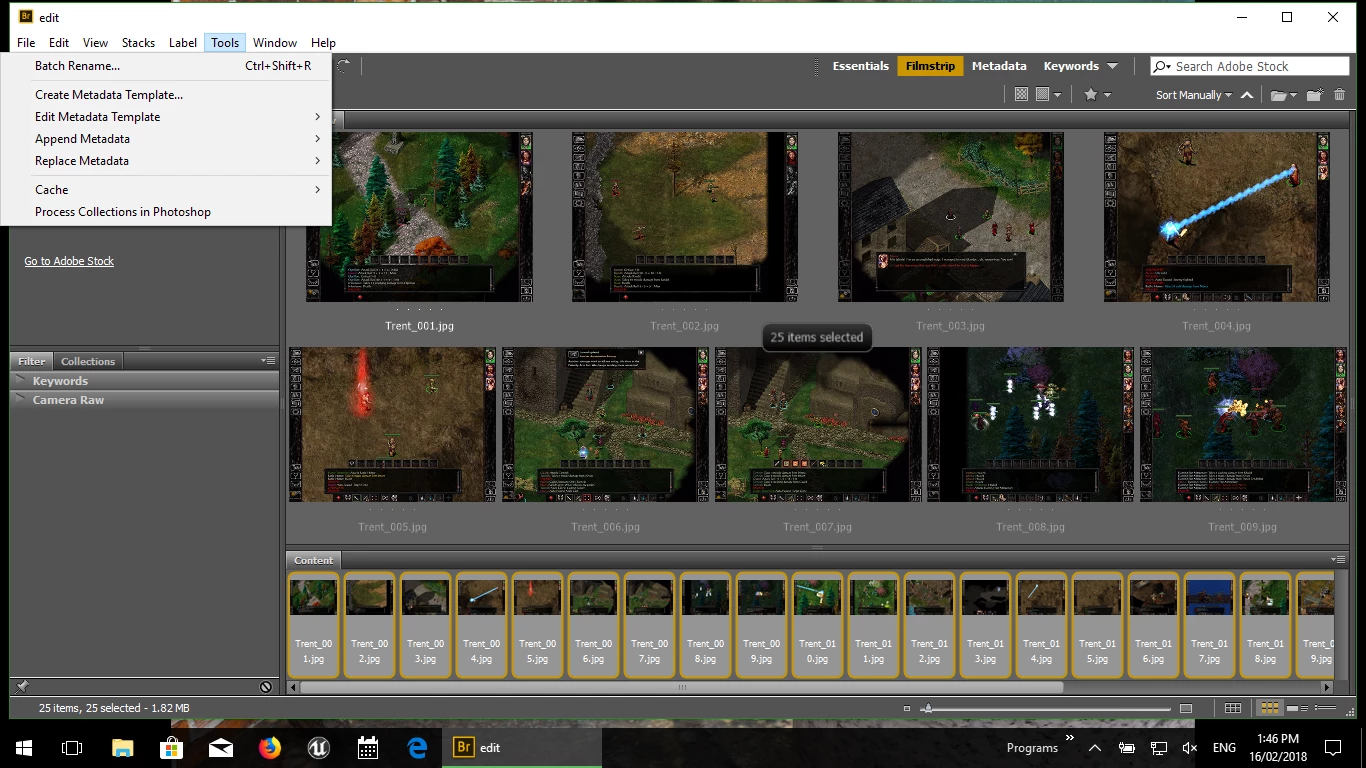Screen dimensions: 1366x768
Task: Expand the workspace switcher arrow
Action: (1112, 66)
